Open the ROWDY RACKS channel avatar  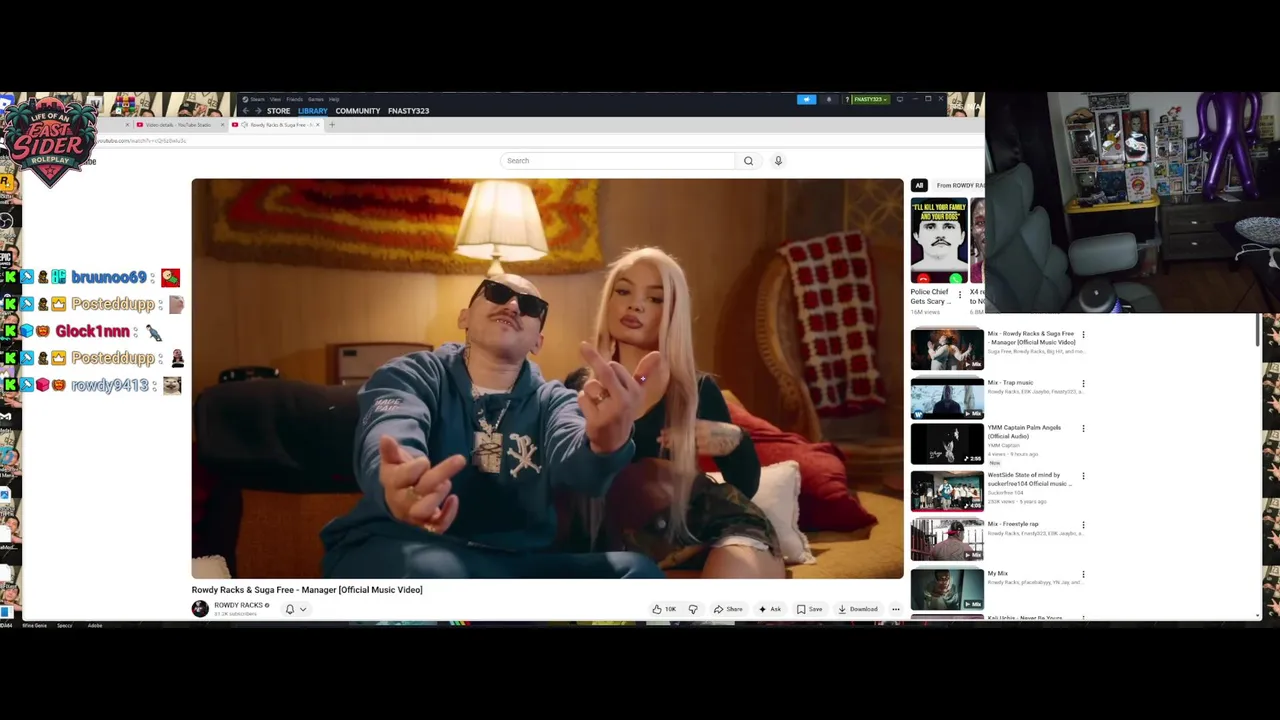(x=200, y=608)
